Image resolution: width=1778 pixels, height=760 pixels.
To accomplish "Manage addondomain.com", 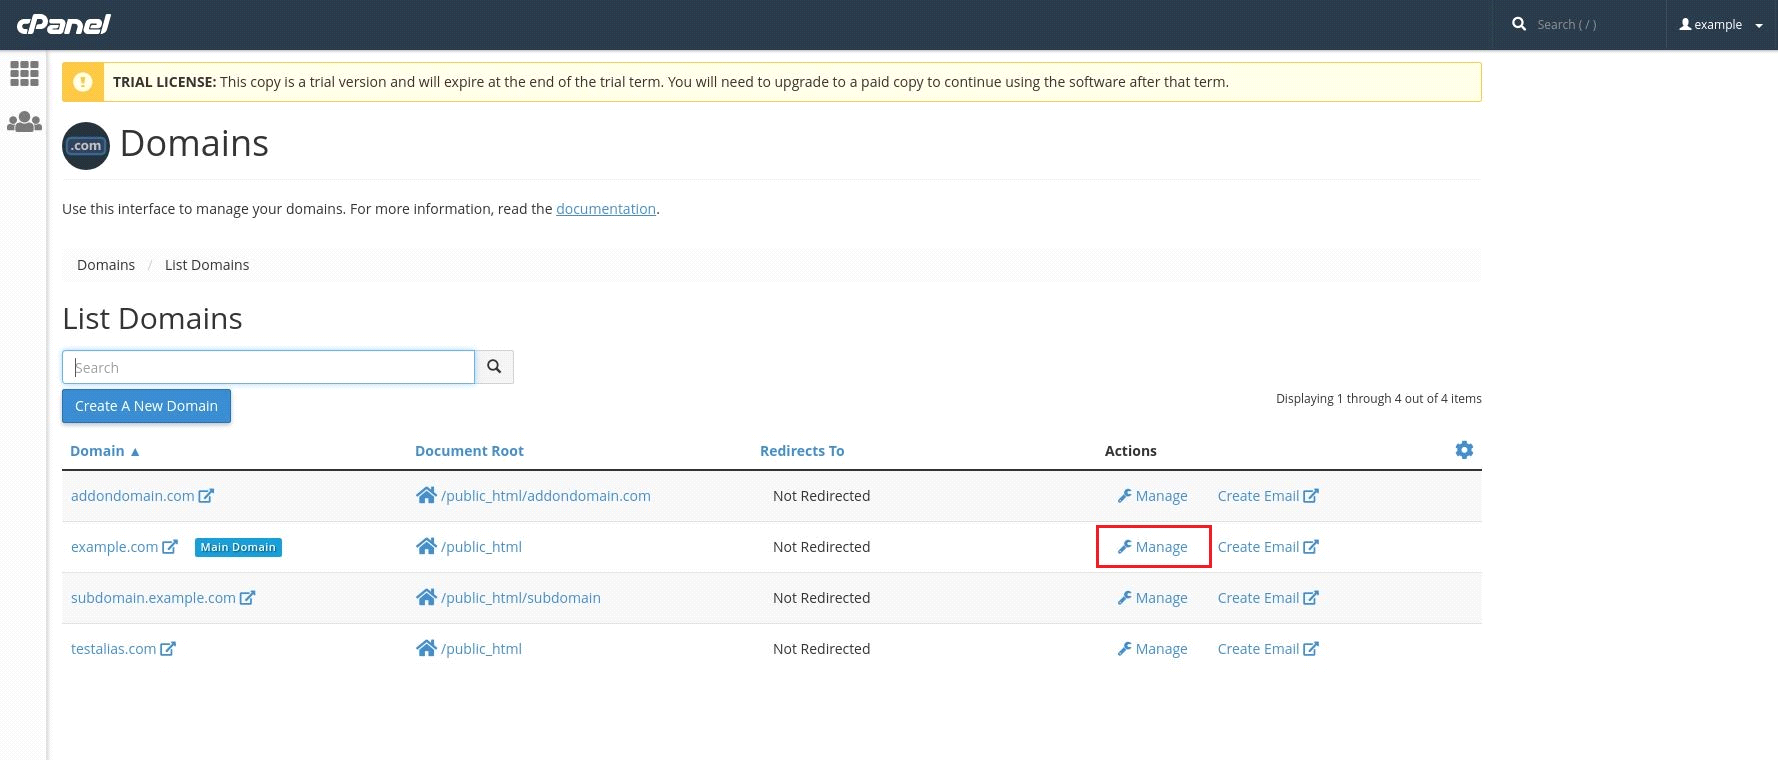I will (x=1153, y=496).
